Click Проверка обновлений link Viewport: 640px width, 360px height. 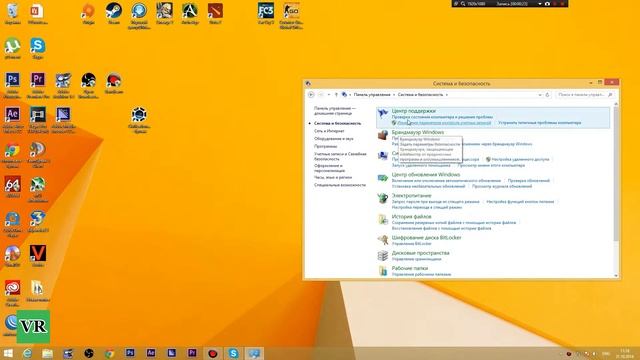[529, 180]
